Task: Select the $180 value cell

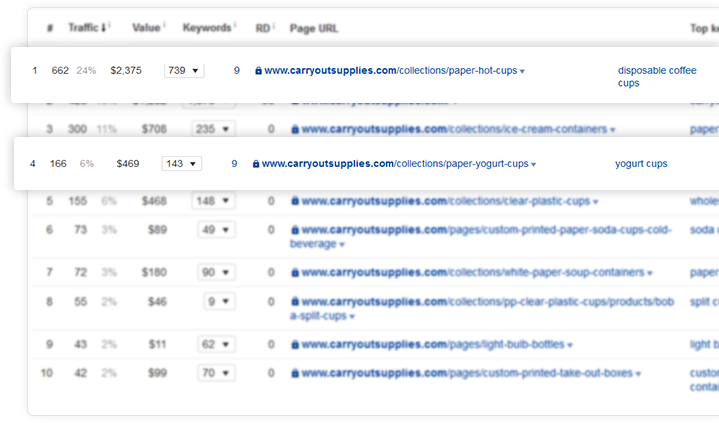Action: tap(154, 273)
